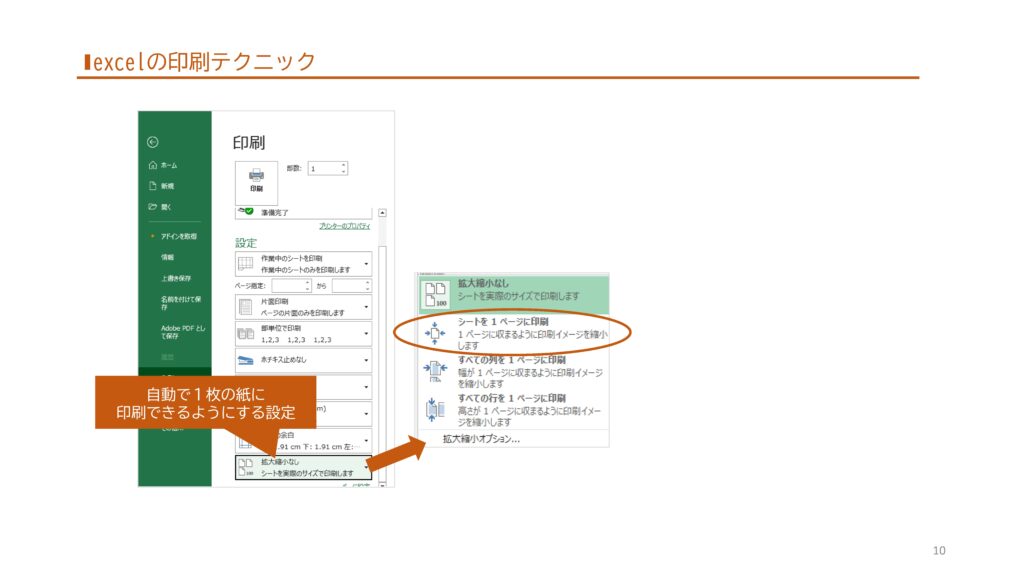This screenshot has width=1024, height=576.
Task: Expand the ホチキス止めなし dropdown
Action: click(366, 360)
